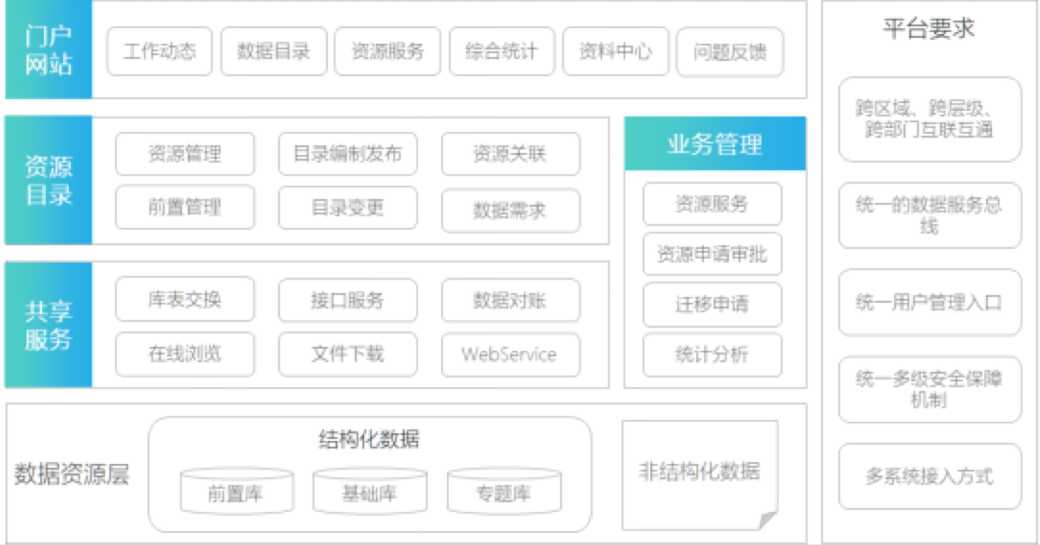
Task: Select the 基础库 database cylinder
Action: 370,491
